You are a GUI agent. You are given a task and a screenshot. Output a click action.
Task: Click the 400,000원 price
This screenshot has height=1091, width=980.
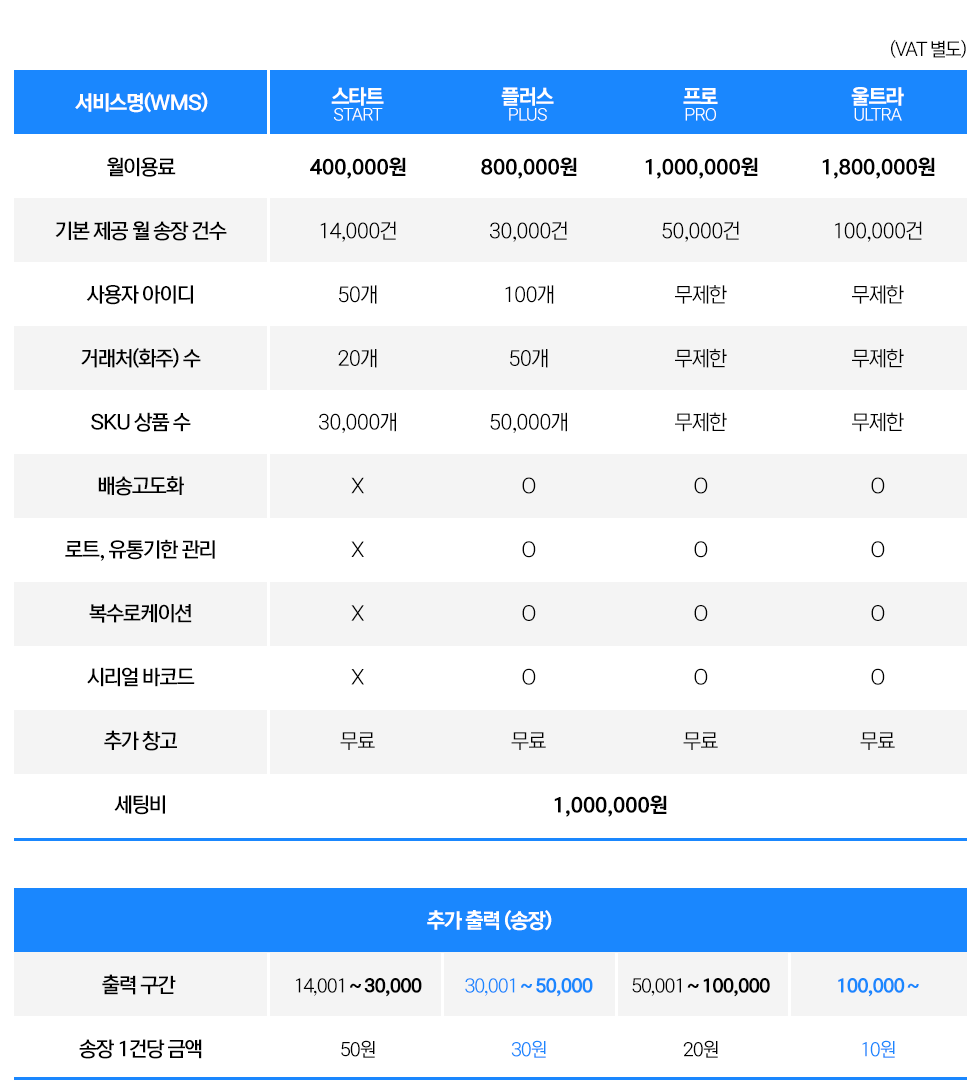click(358, 167)
